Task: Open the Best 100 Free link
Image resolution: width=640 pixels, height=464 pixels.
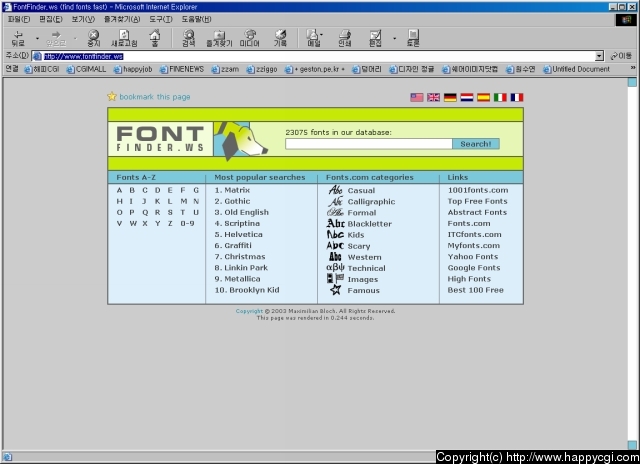Action: click(x=476, y=290)
